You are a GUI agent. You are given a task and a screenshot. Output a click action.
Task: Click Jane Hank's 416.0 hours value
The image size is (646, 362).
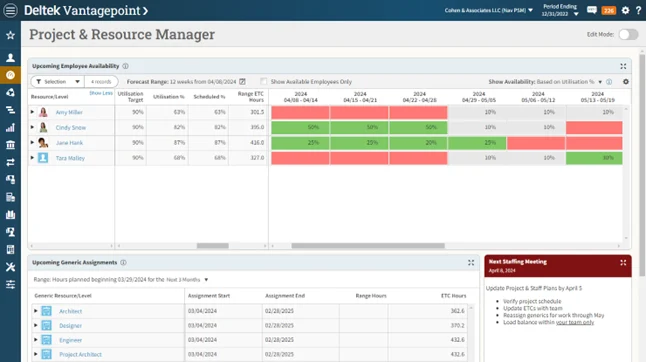point(257,142)
